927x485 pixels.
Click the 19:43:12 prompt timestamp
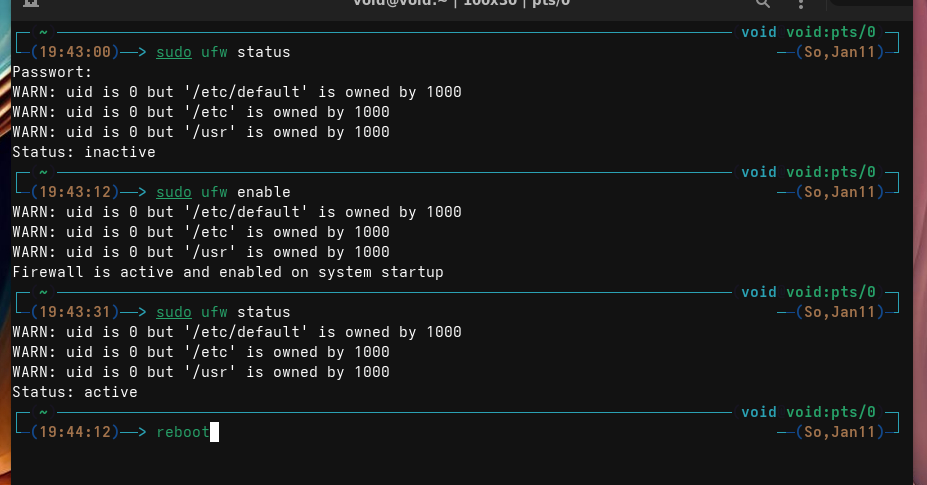click(75, 192)
